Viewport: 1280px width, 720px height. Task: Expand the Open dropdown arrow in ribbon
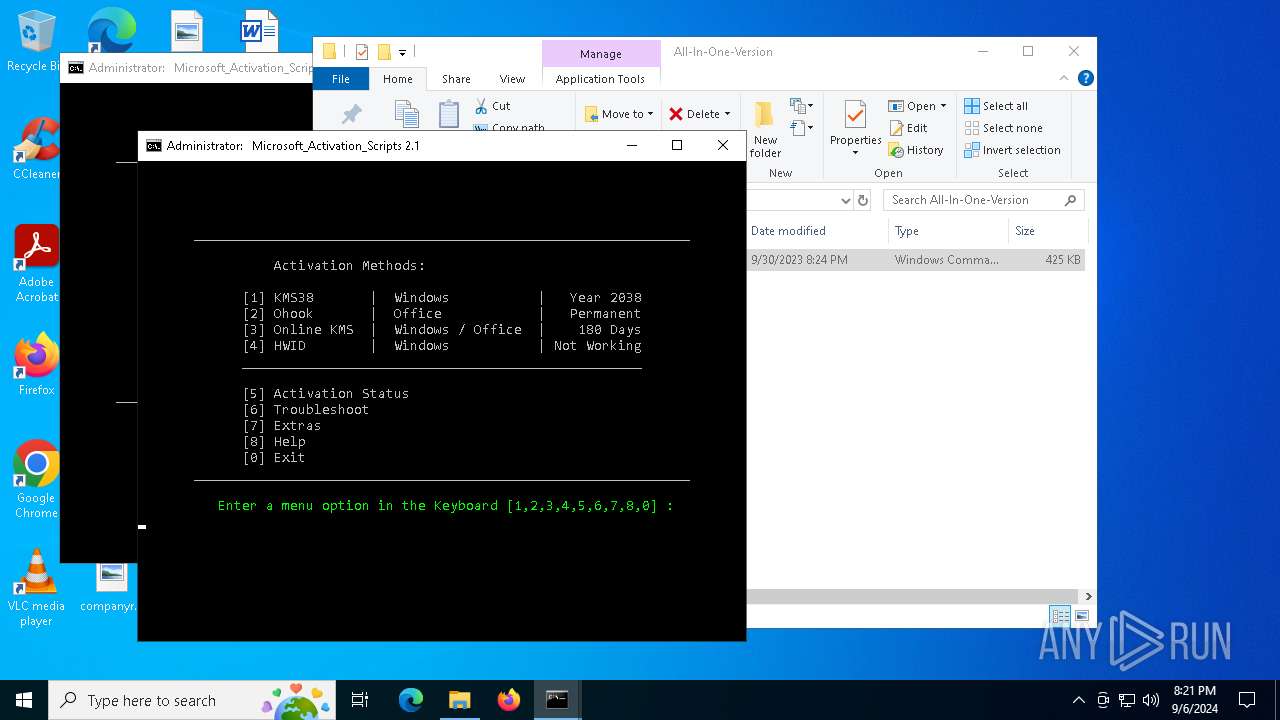pyautogui.click(x=943, y=106)
